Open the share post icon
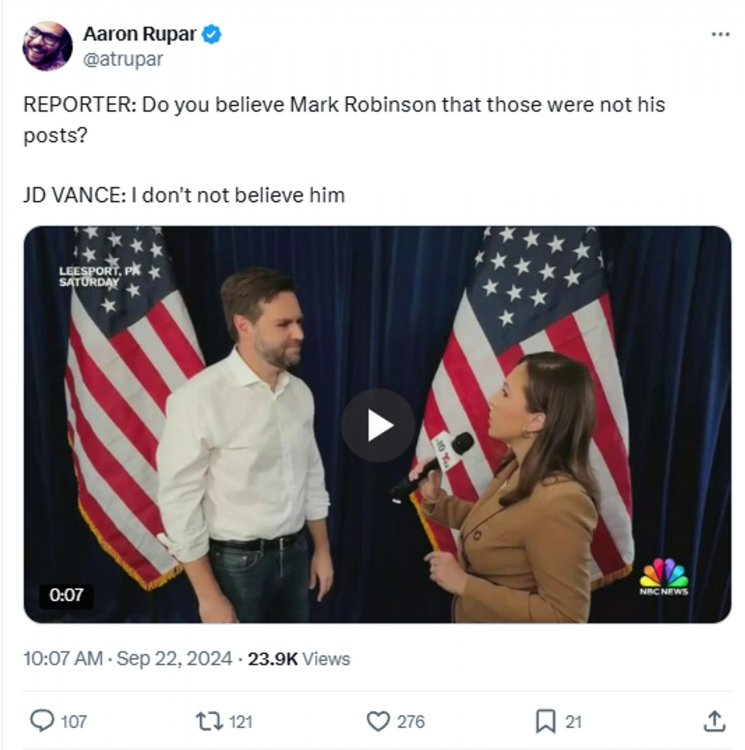This screenshot has height=750, width=745. [x=715, y=721]
